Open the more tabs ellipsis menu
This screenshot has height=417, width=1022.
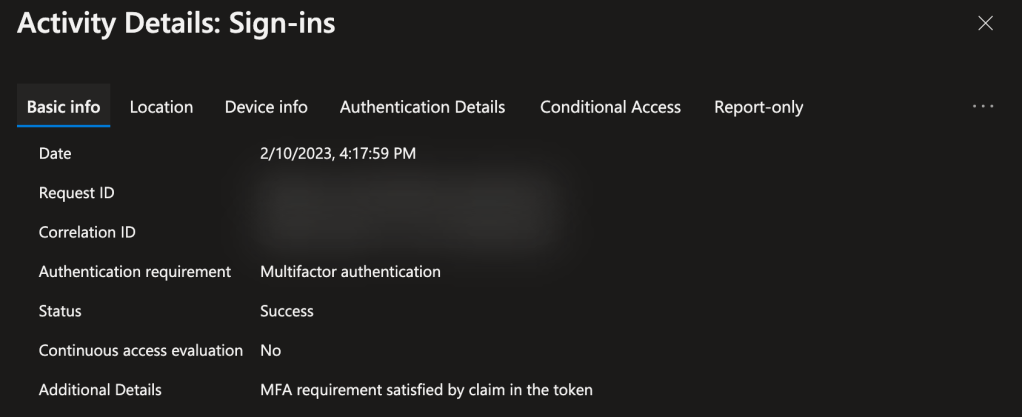[x=982, y=107]
